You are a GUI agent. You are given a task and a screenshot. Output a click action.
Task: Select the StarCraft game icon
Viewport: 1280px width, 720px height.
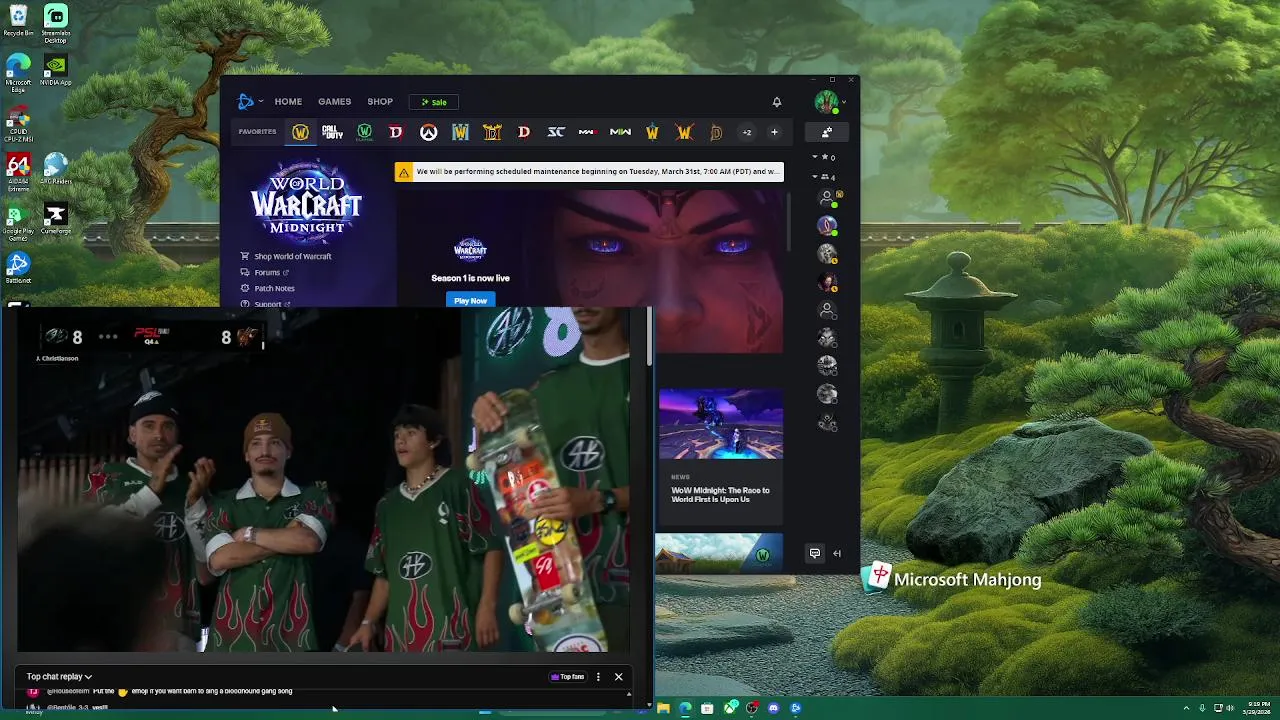556,132
